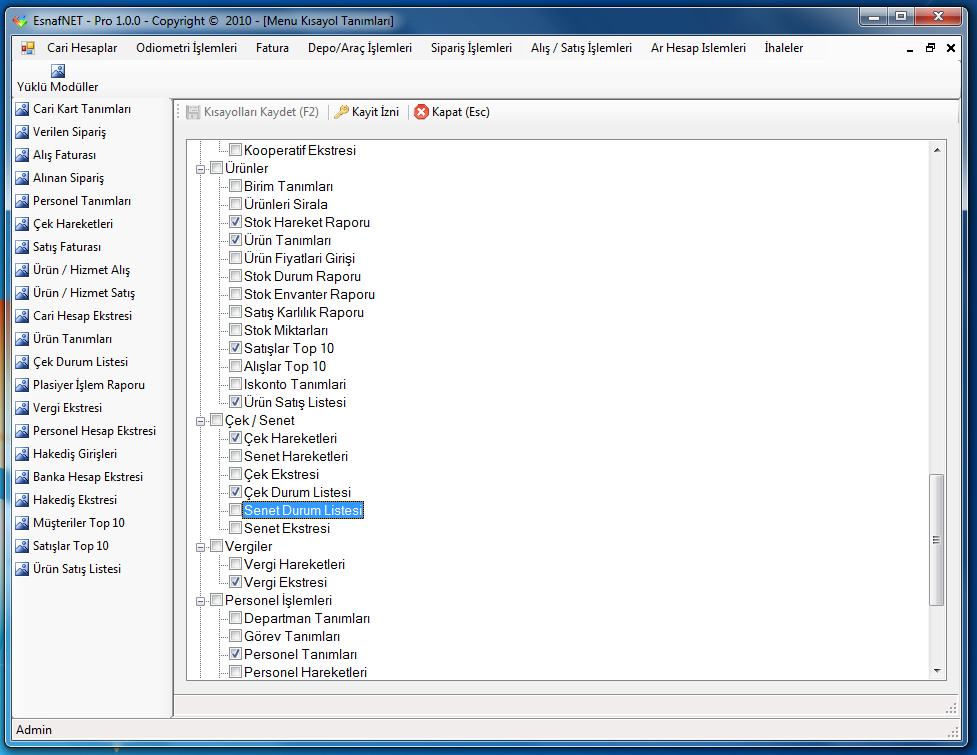
Task: Open Çek Hareketleri sidebar icon
Action: [22, 224]
